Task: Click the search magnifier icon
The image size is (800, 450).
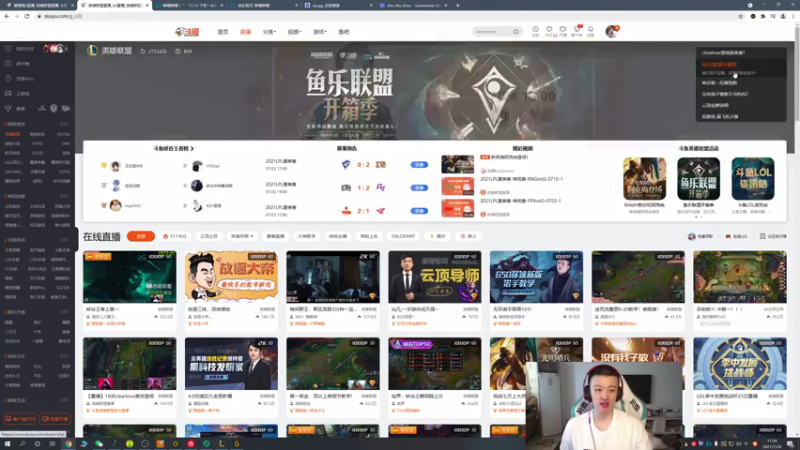Action: (516, 32)
